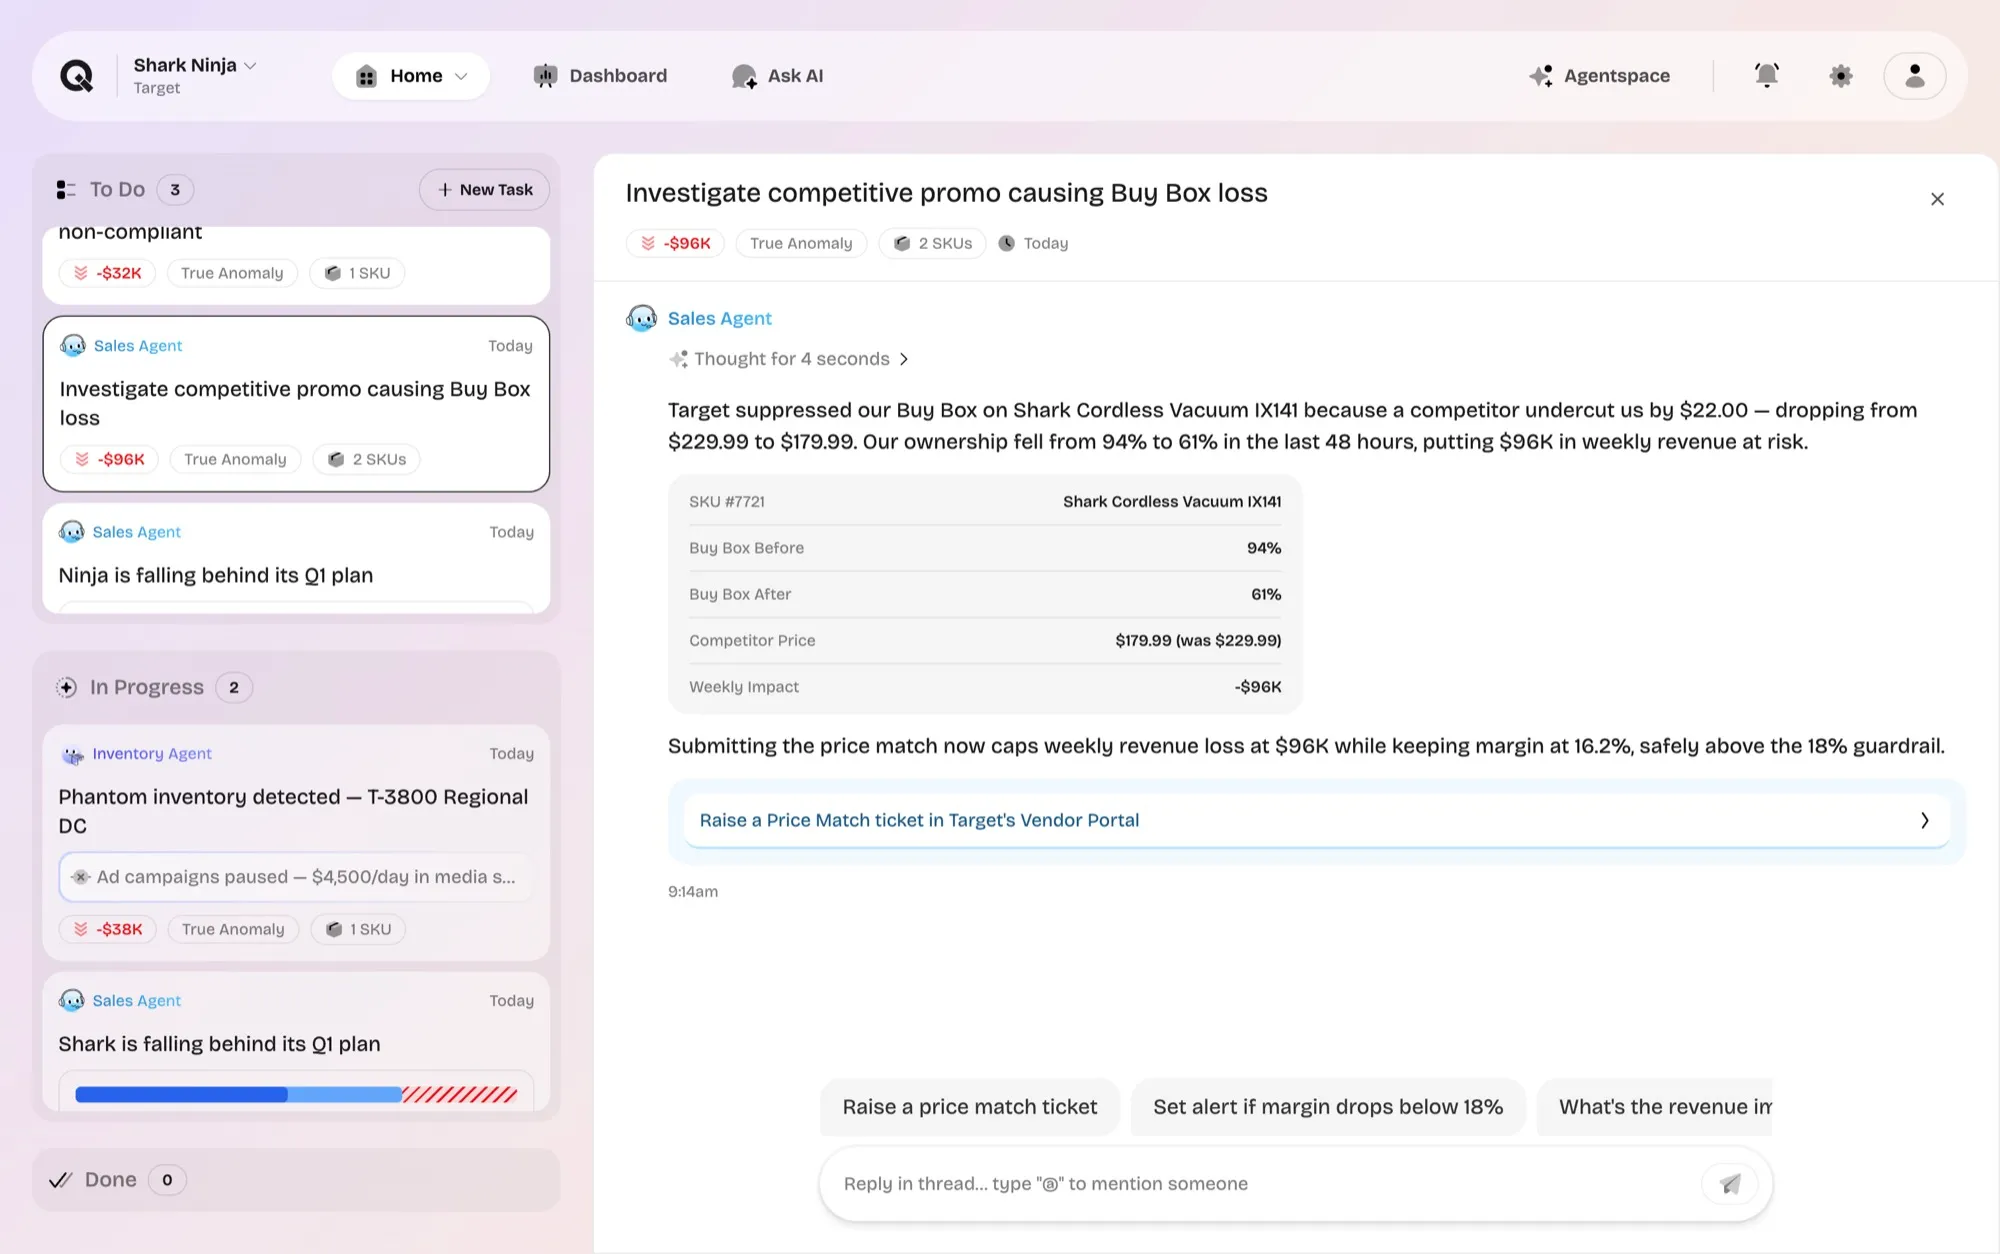Click the -$96K badge on the Investigate card
2000x1254 pixels.
coord(110,459)
